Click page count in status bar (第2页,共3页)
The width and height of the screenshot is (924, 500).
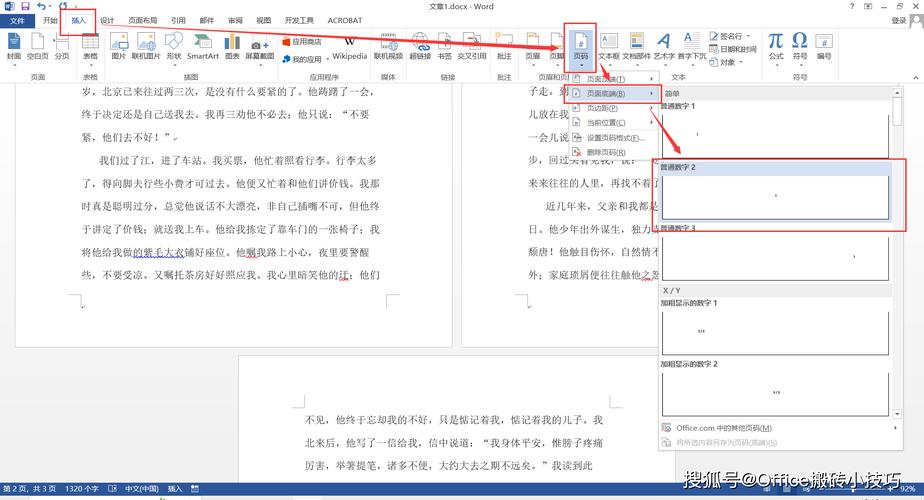coord(29,489)
